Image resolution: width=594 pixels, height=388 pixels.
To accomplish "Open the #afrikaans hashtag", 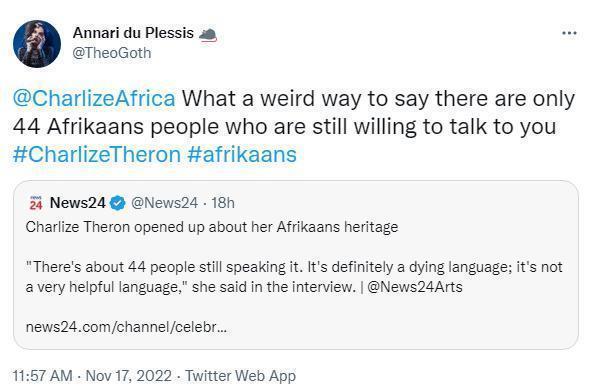I will coord(242,155).
